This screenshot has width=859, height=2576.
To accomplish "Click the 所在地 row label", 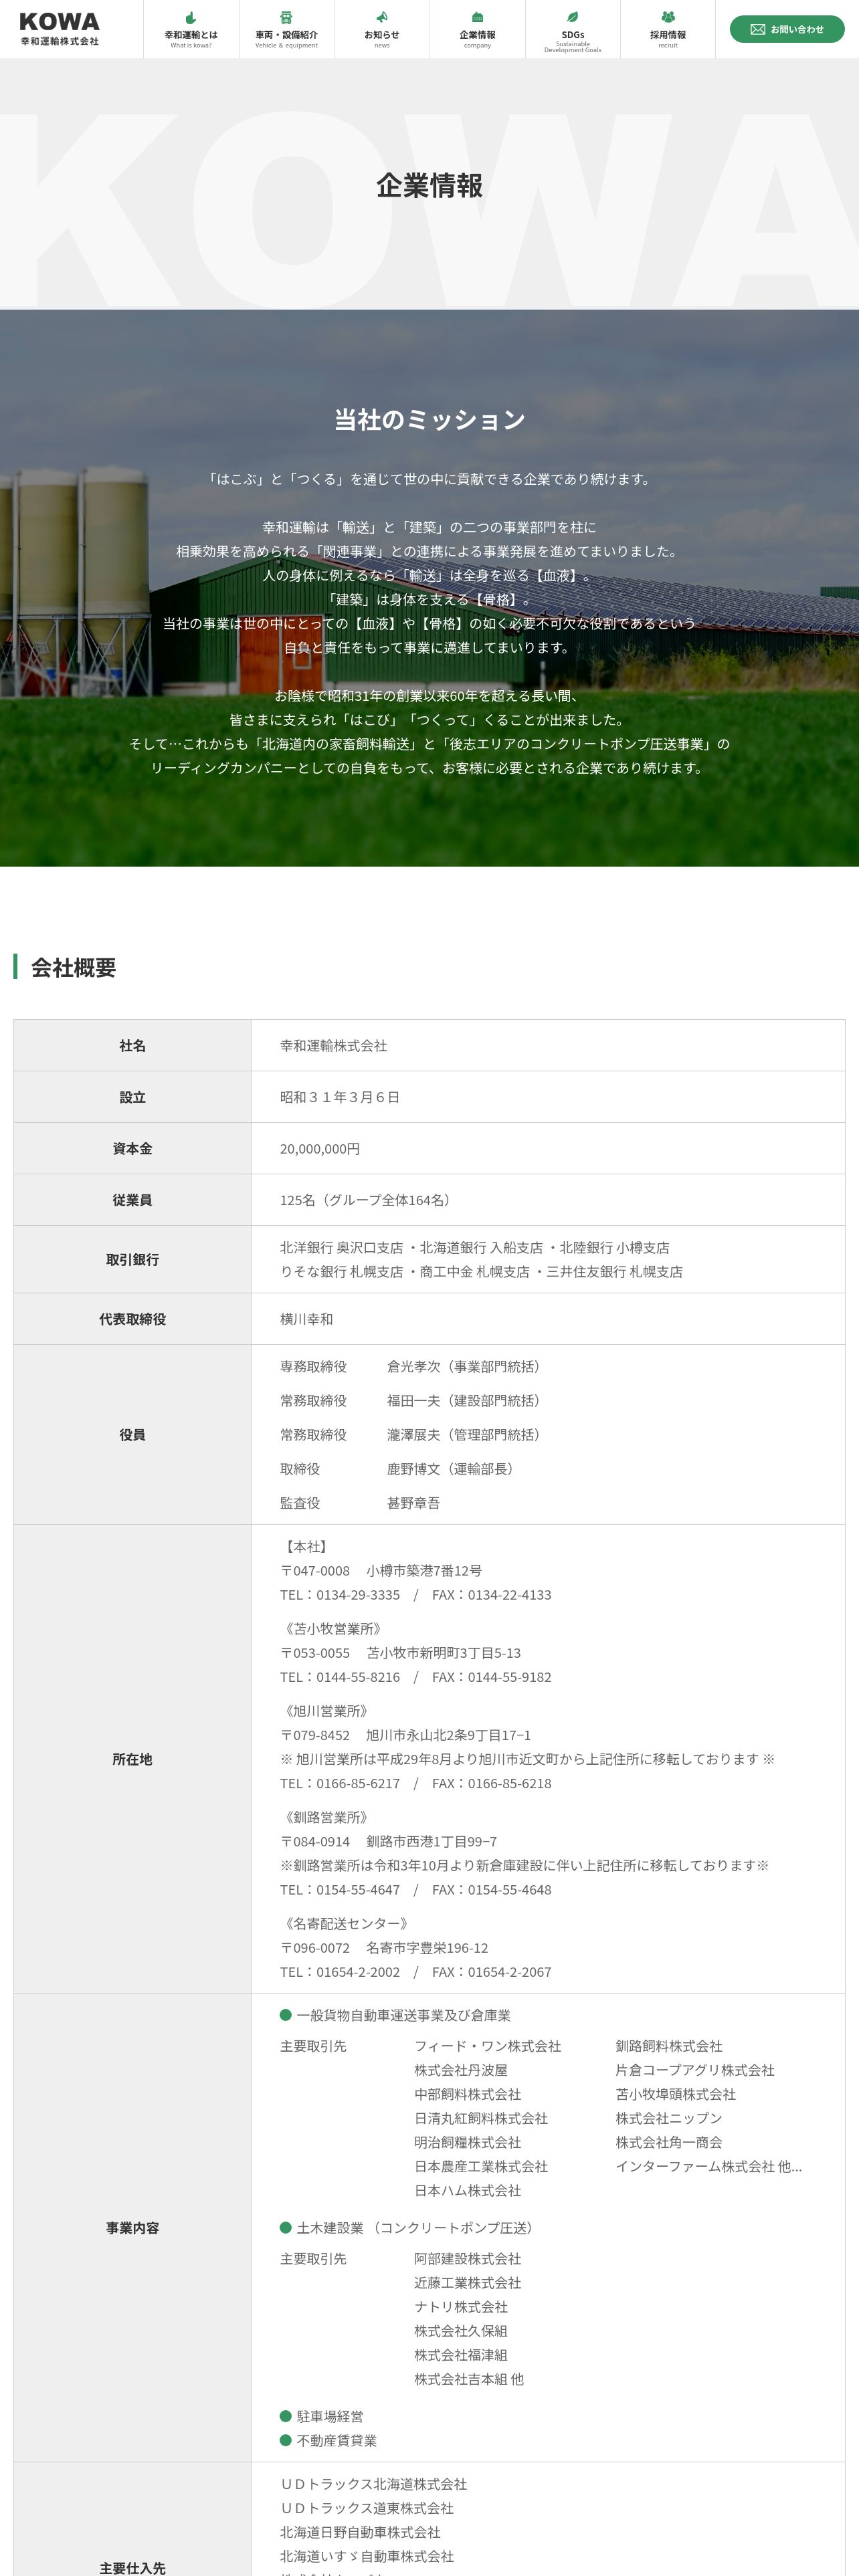I will coord(132,1759).
